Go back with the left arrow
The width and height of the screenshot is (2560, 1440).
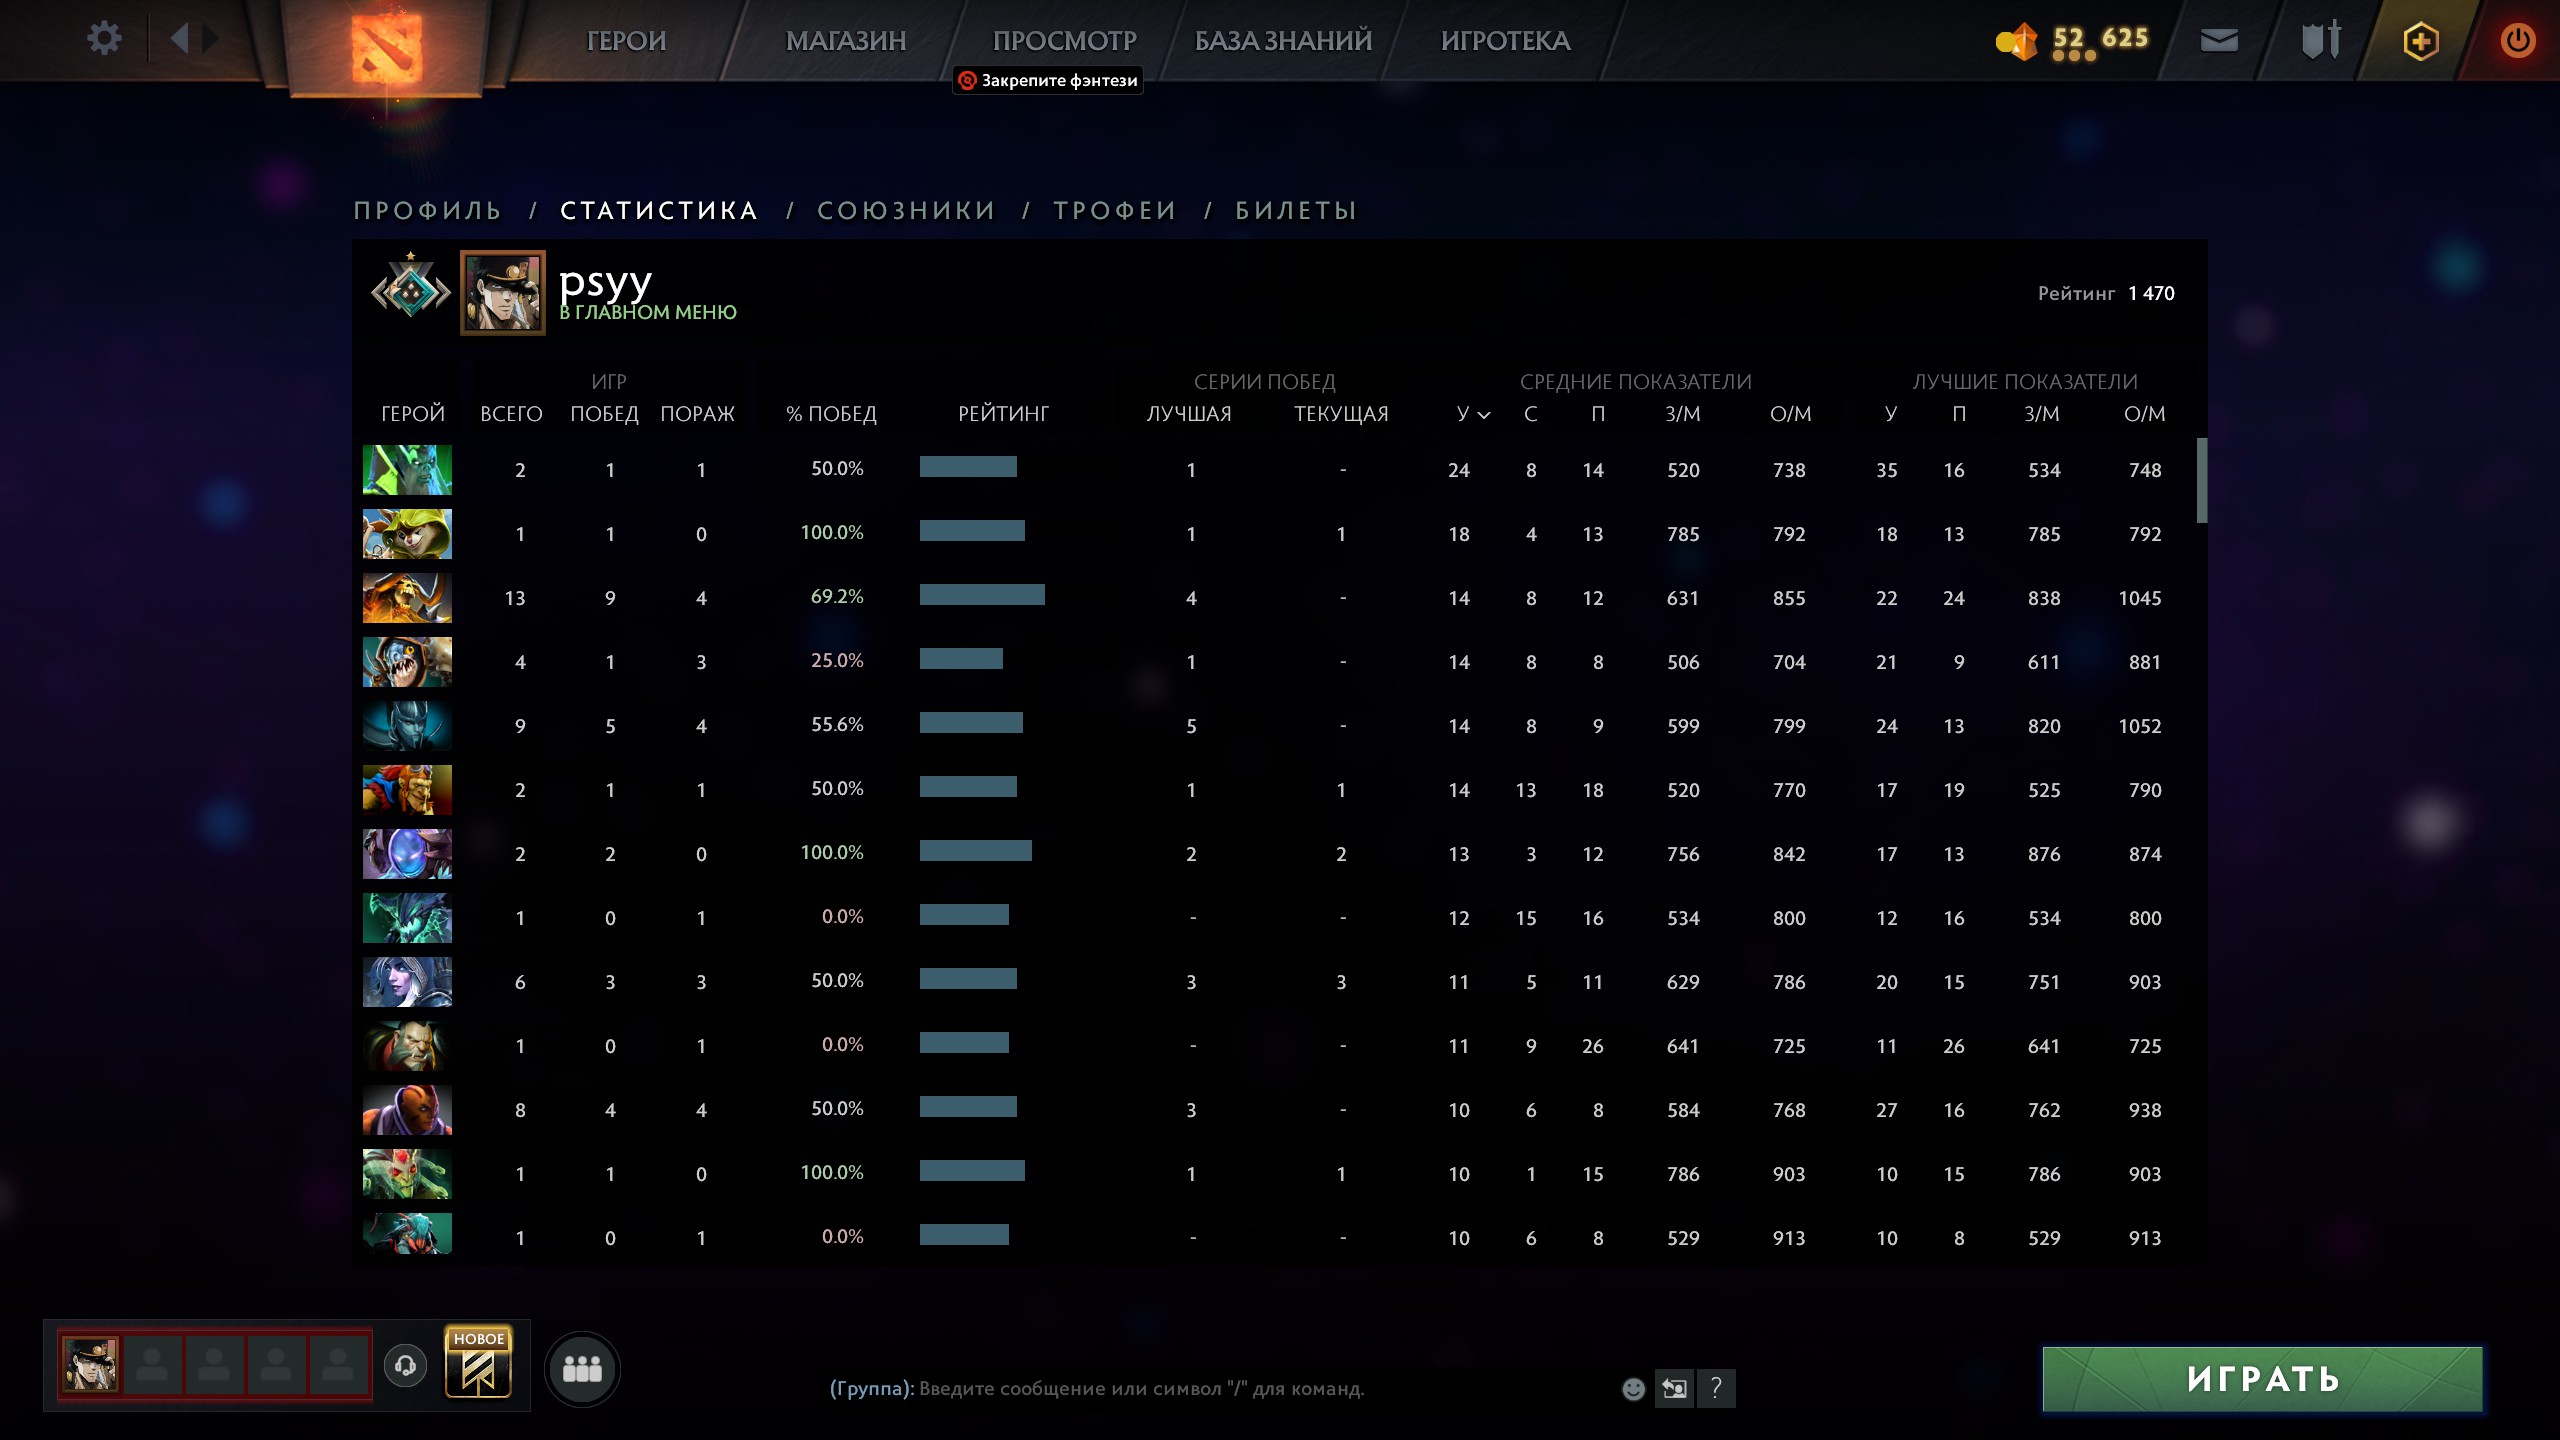180,39
